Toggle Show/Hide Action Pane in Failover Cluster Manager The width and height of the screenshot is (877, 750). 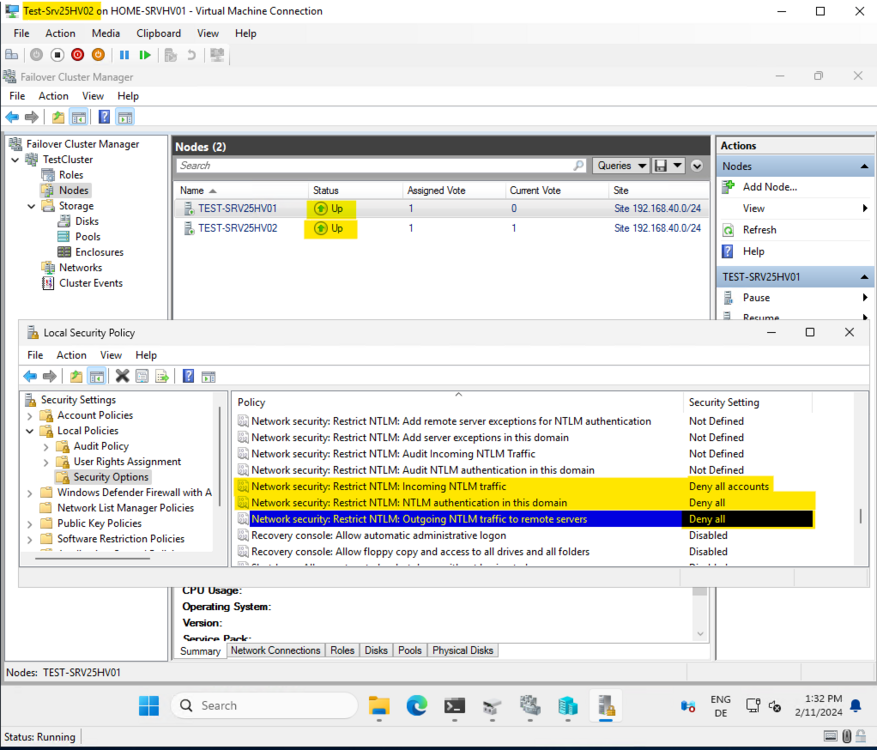coord(125,117)
